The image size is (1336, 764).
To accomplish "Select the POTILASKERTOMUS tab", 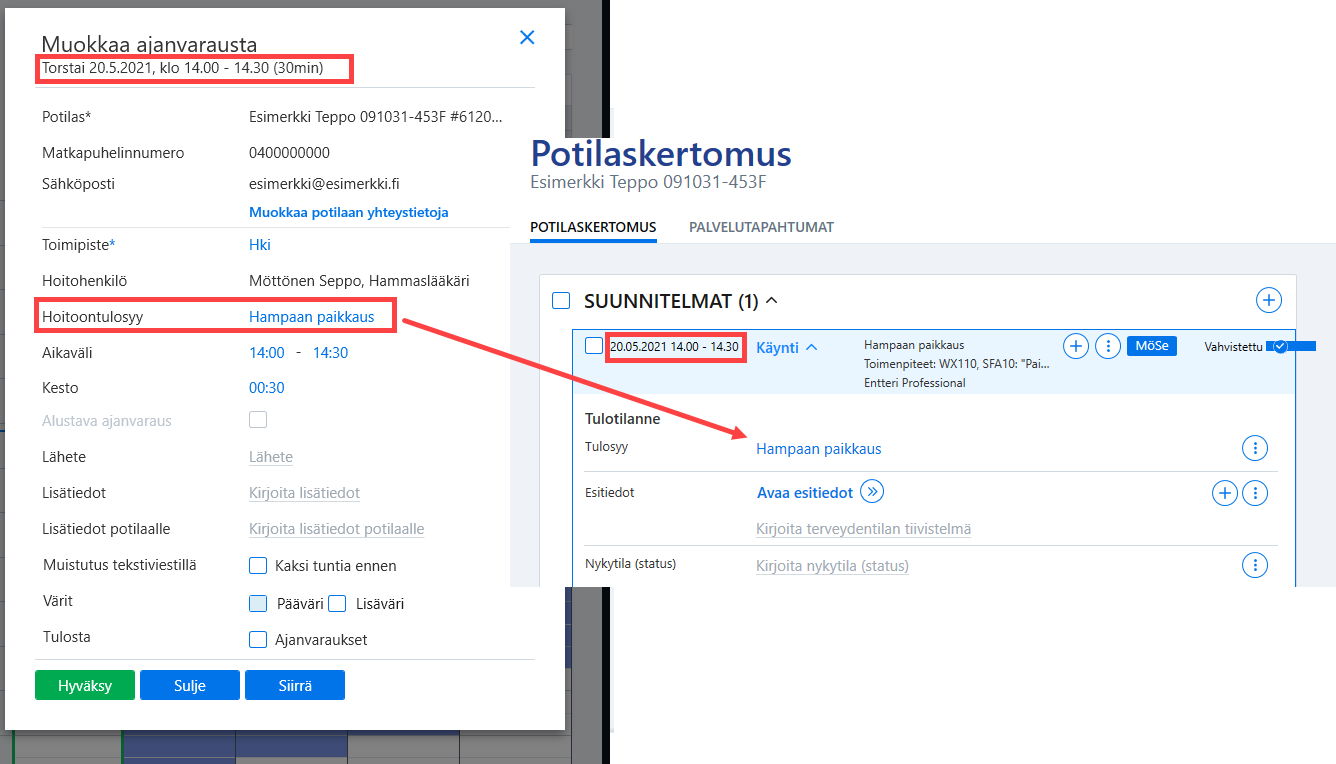I will (593, 227).
